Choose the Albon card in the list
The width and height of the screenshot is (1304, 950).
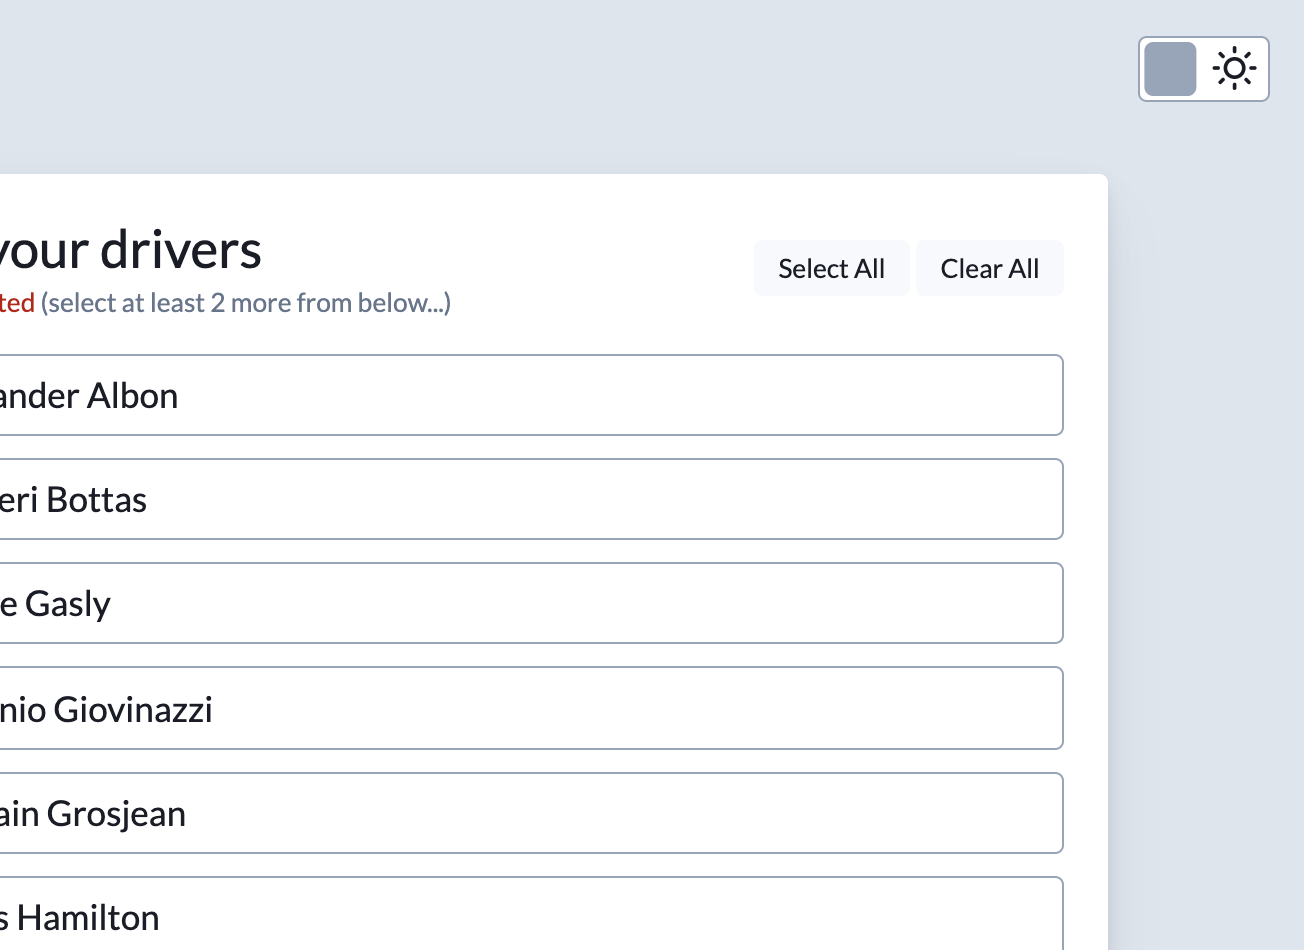(x=500, y=395)
